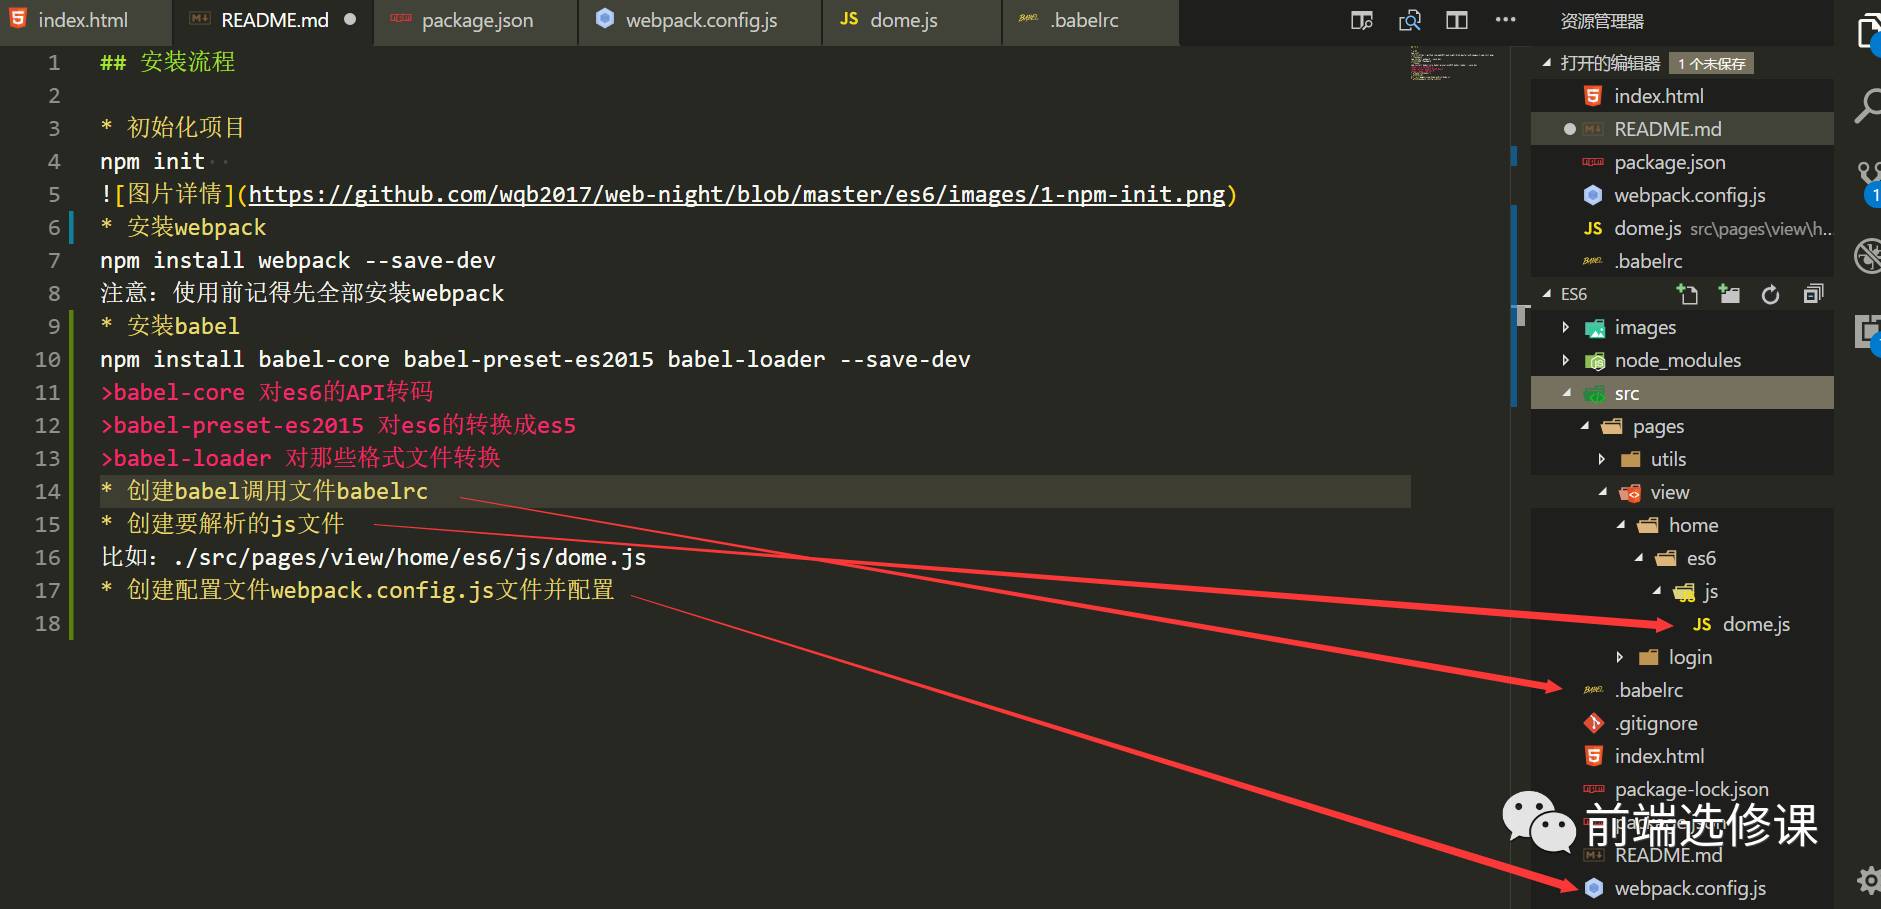This screenshot has height=909, width=1881.
Task: Switch to the package.json tab
Action: [x=477, y=20]
